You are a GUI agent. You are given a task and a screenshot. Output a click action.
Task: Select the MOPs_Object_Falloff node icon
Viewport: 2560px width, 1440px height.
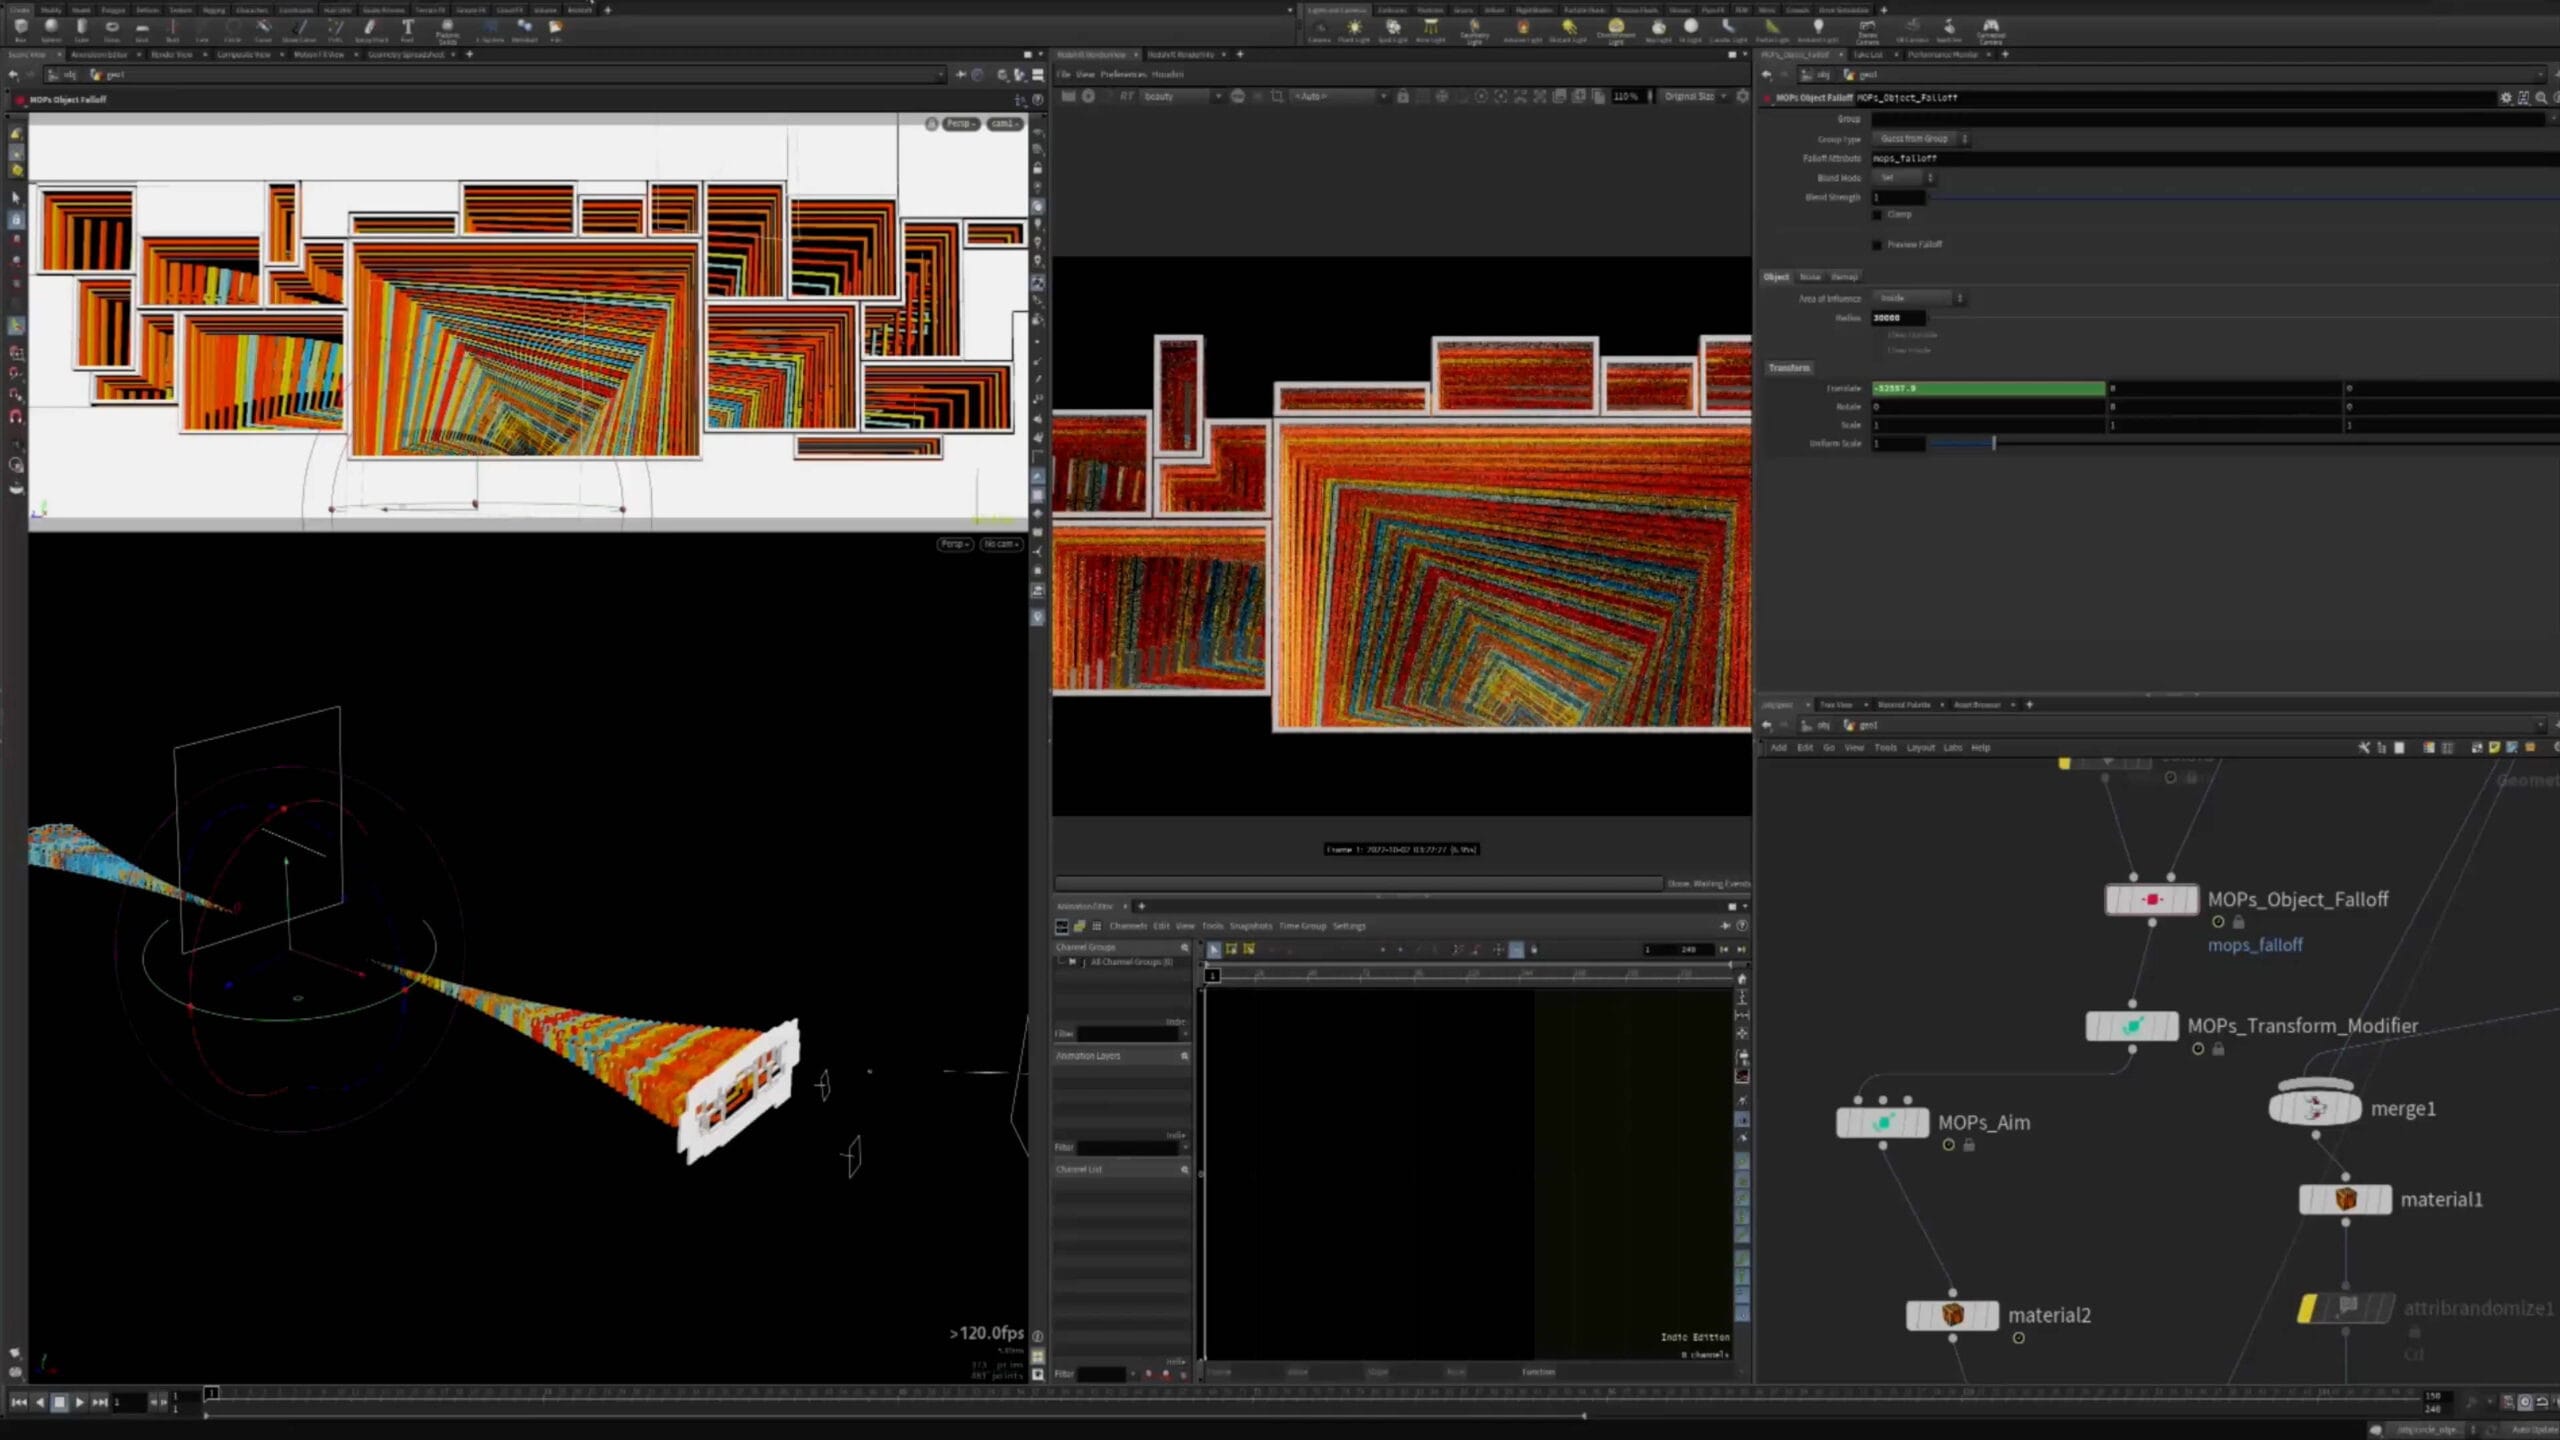(2151, 899)
